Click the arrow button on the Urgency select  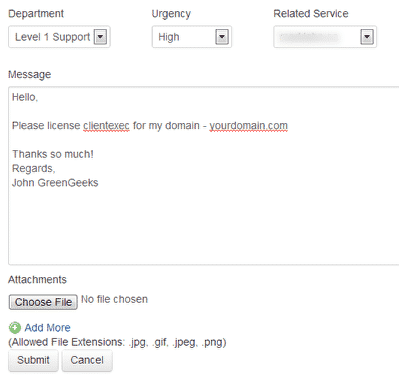pyautogui.click(x=222, y=37)
